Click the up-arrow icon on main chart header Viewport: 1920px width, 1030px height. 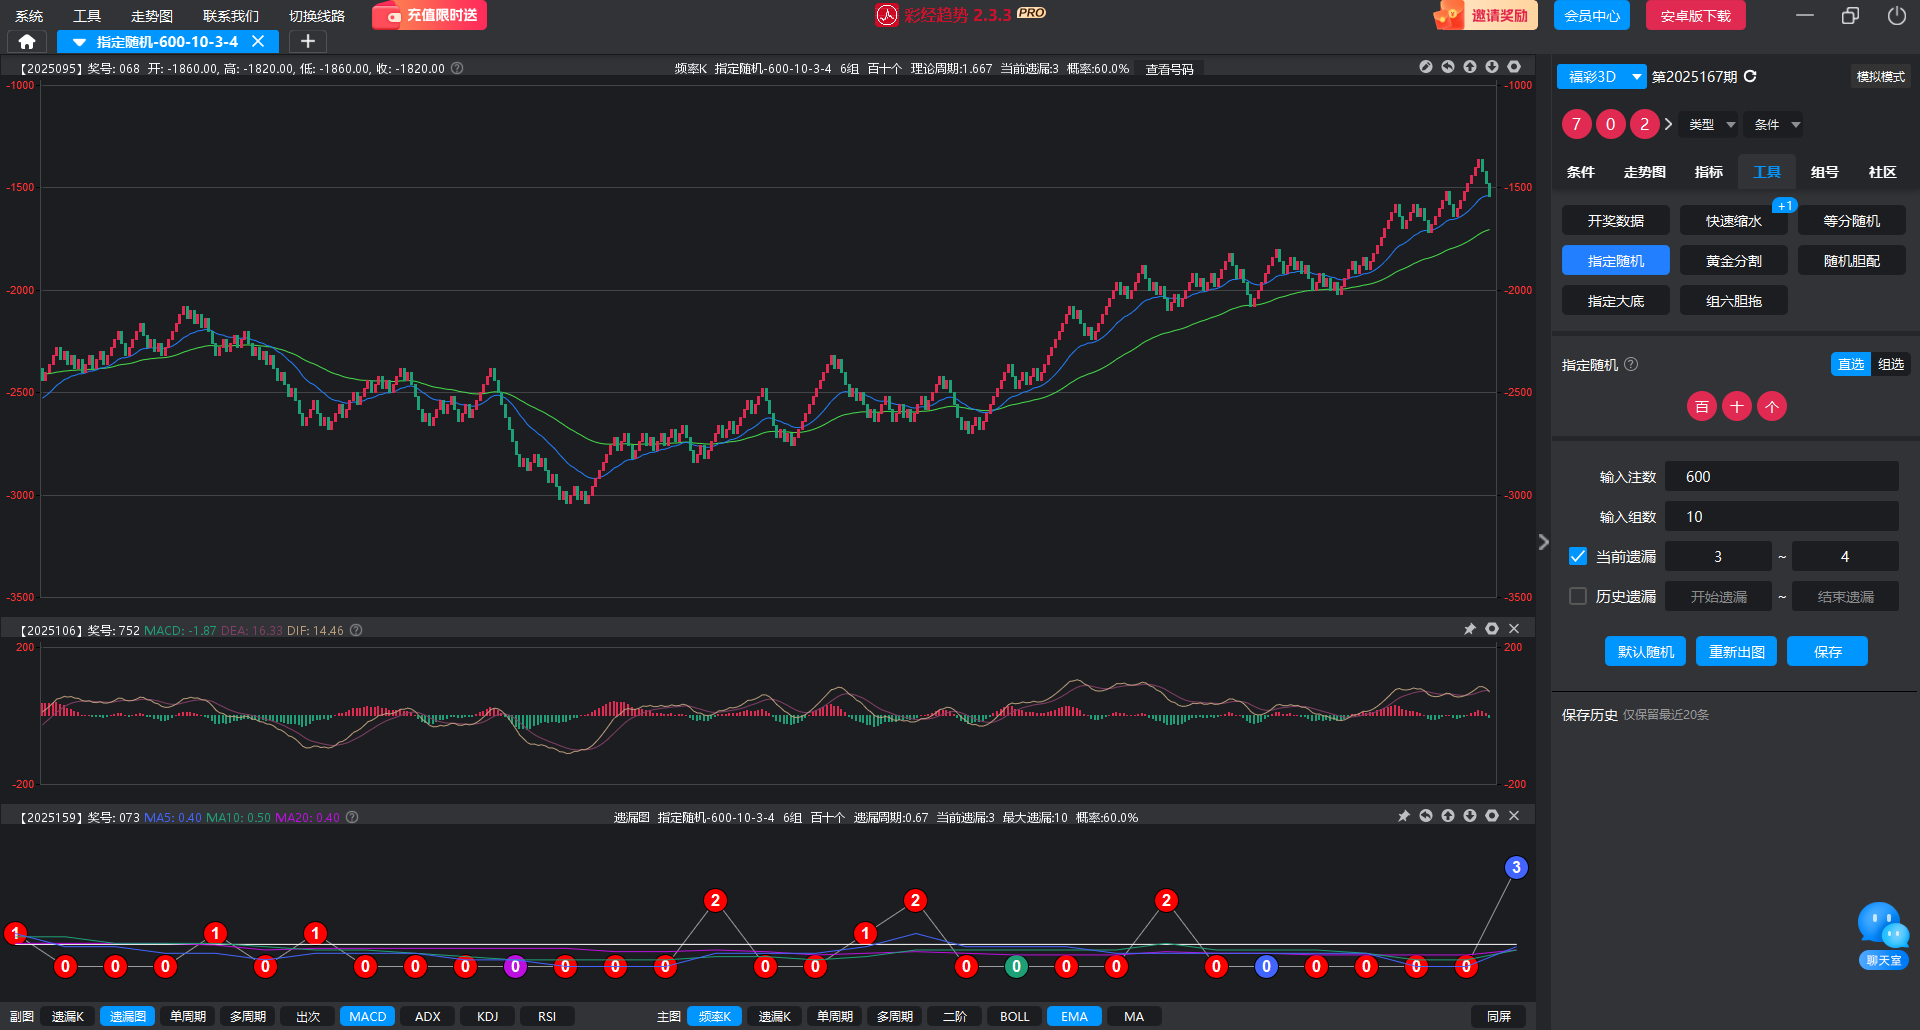1470,67
